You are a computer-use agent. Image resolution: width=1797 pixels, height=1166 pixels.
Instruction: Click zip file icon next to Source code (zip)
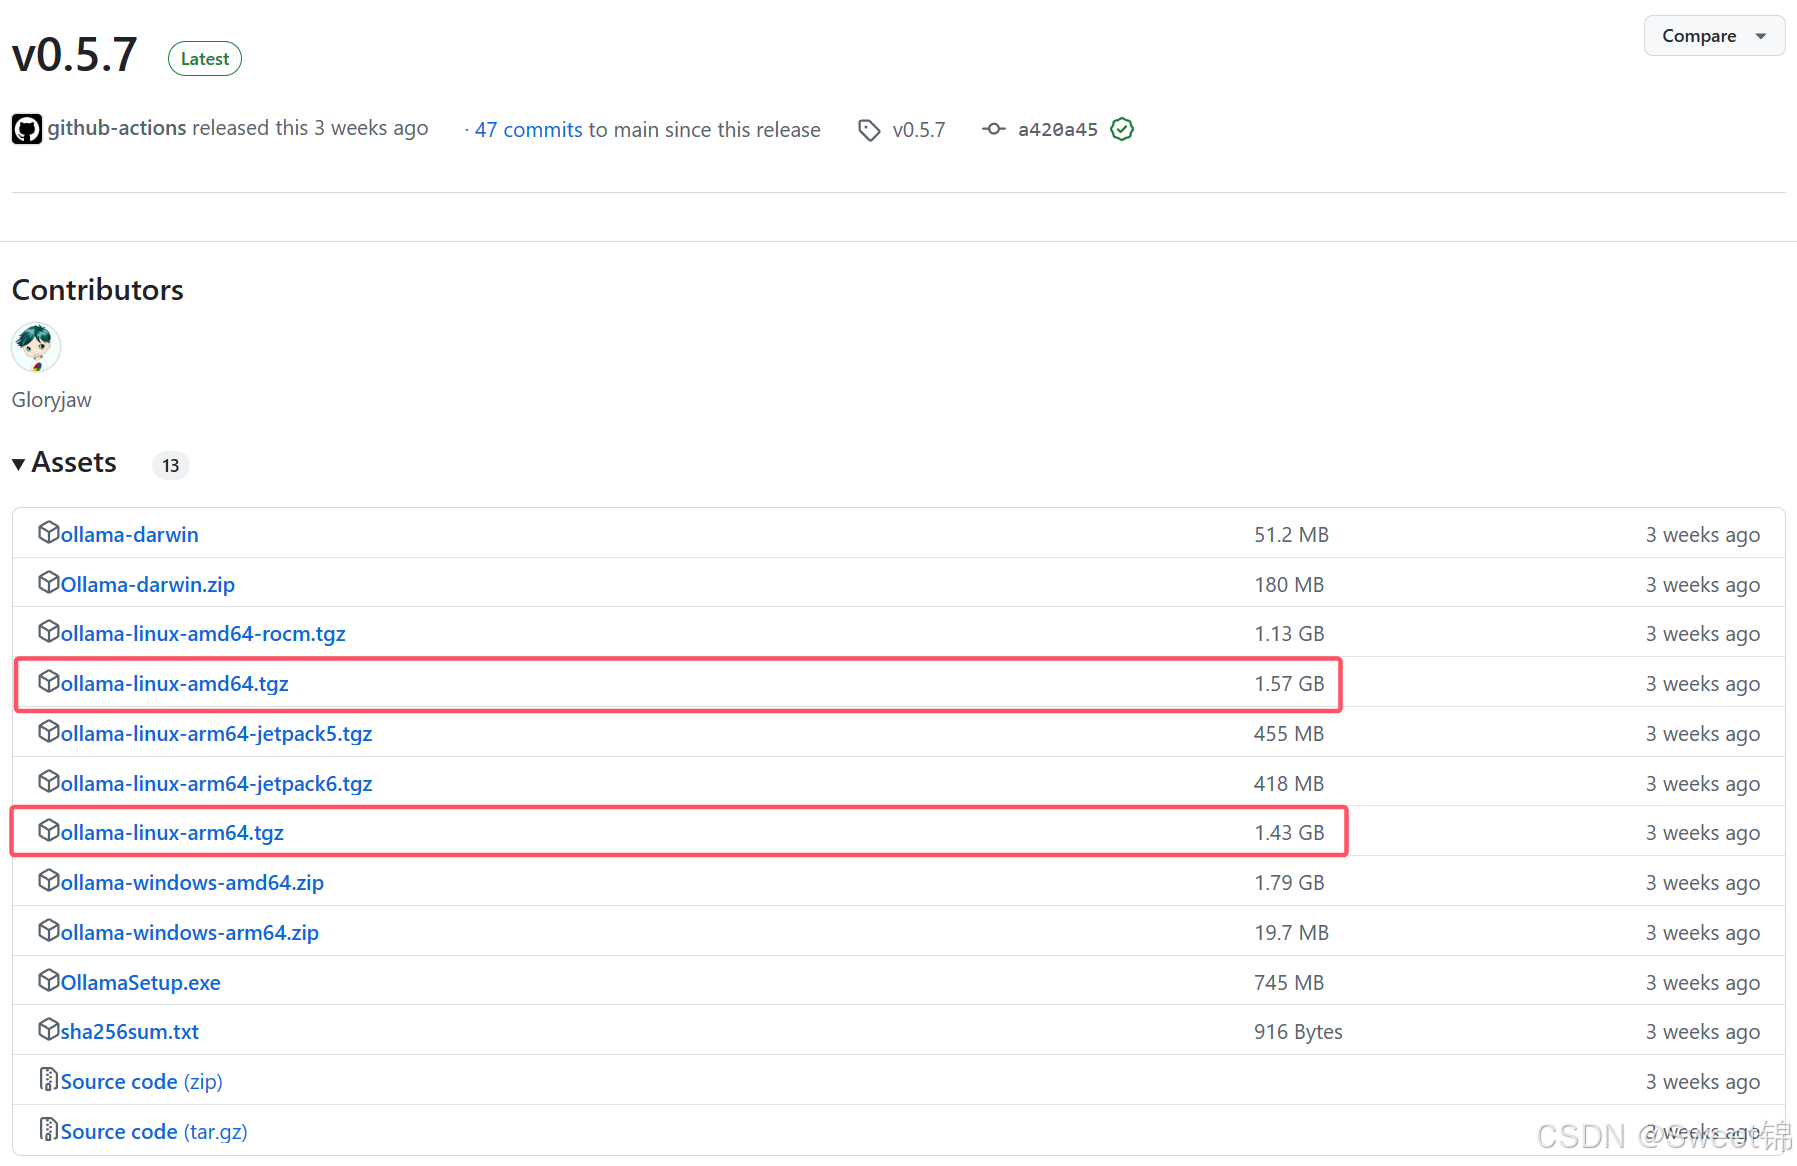49,1079
